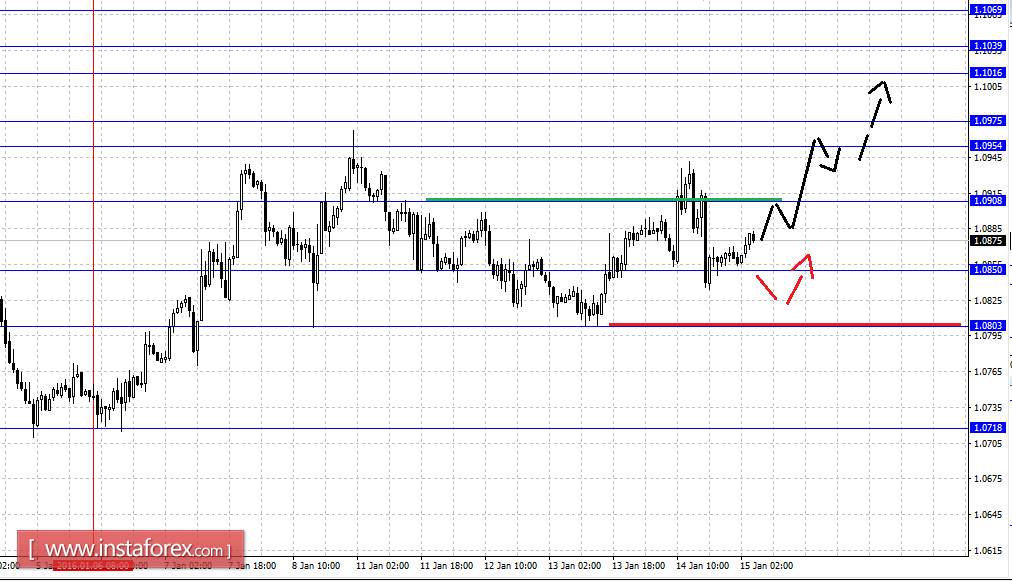This screenshot has width=1012, height=581.
Task: Select the 1.0975 price level label
Action: click(x=988, y=121)
